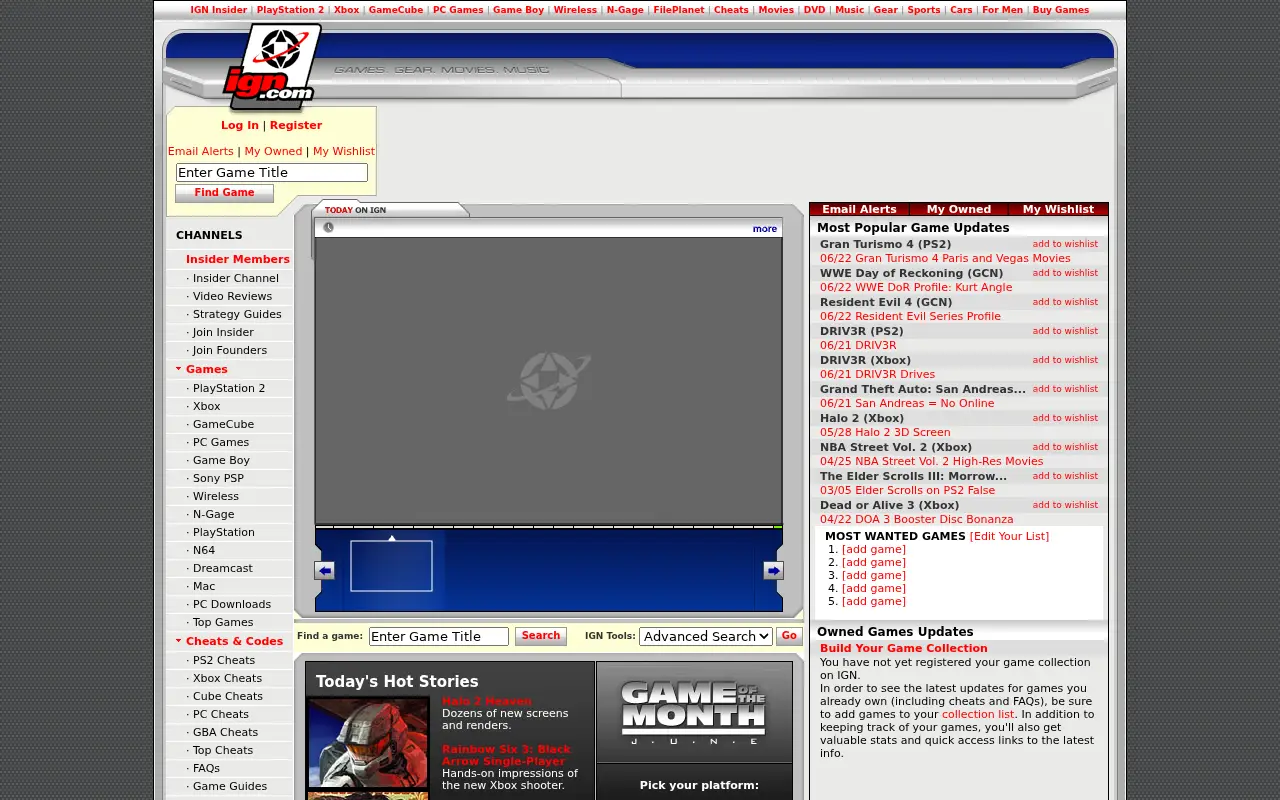Image resolution: width=1280 pixels, height=800 pixels.
Task: Click the more link in the Today panel
Action: (765, 229)
